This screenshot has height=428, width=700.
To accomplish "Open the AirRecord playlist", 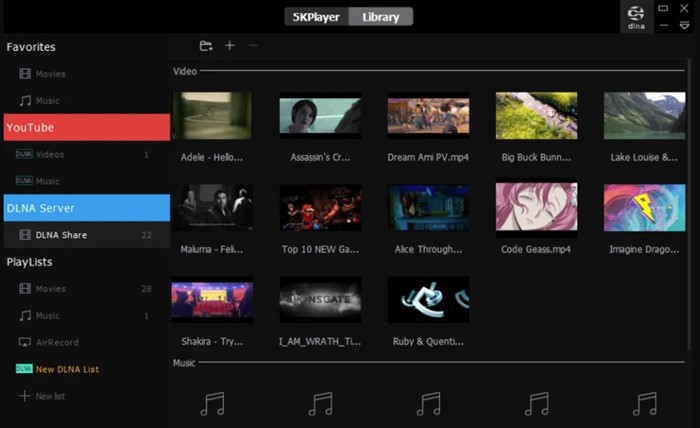I will [87, 342].
